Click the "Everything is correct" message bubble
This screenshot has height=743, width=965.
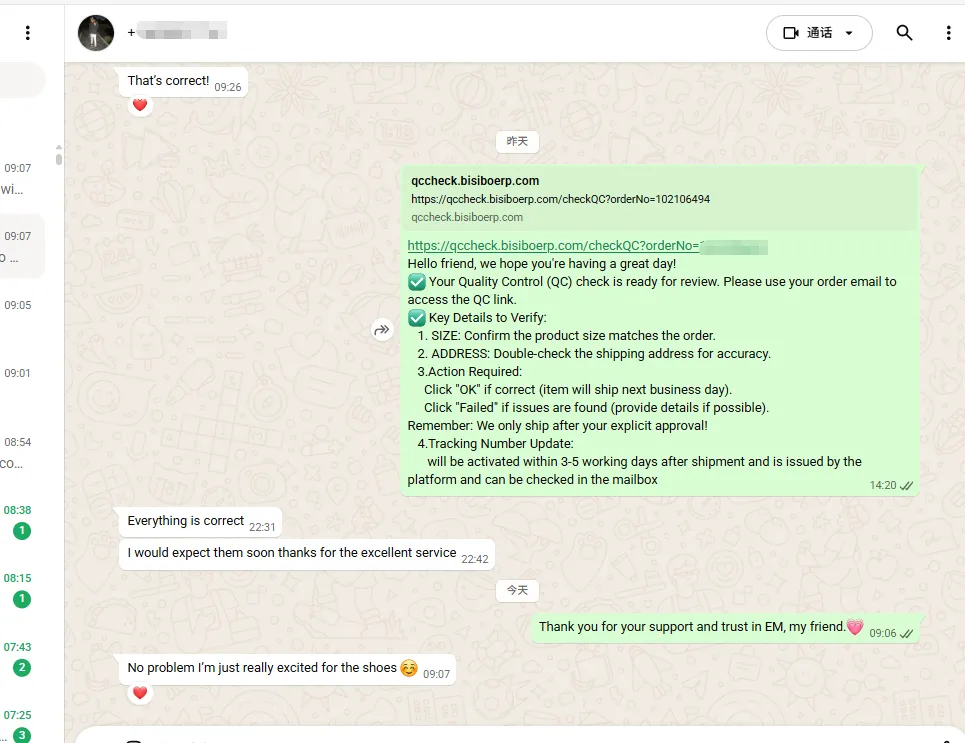click(200, 522)
